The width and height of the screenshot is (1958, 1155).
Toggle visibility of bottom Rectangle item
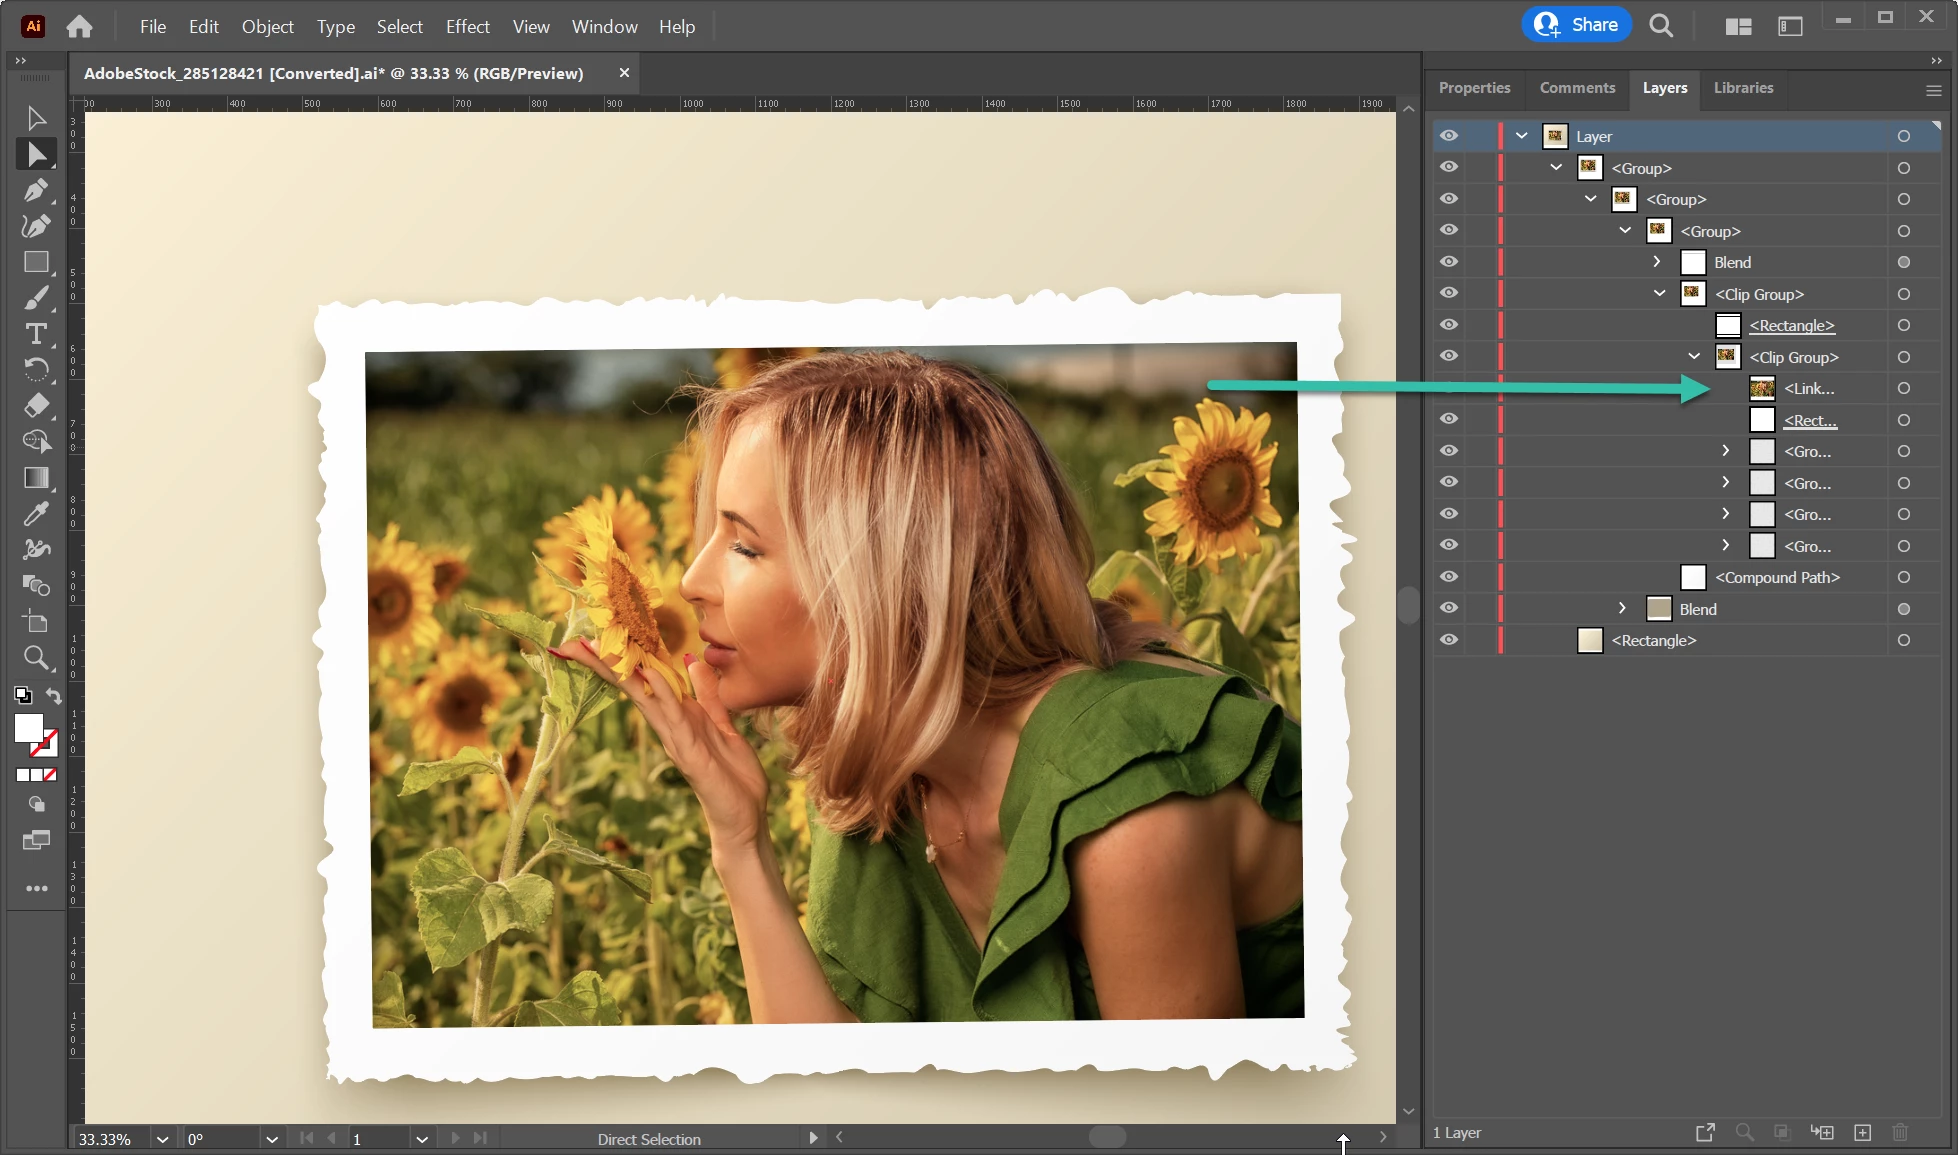1448,640
